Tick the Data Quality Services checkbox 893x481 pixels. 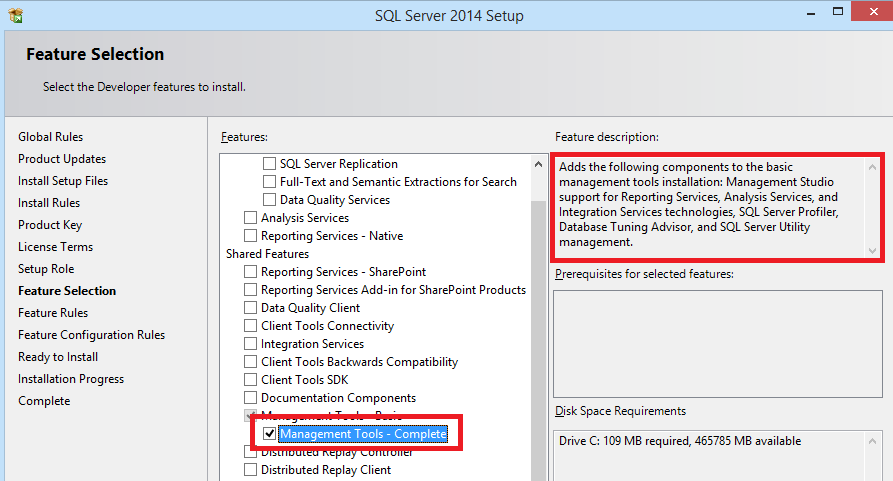[269, 200]
